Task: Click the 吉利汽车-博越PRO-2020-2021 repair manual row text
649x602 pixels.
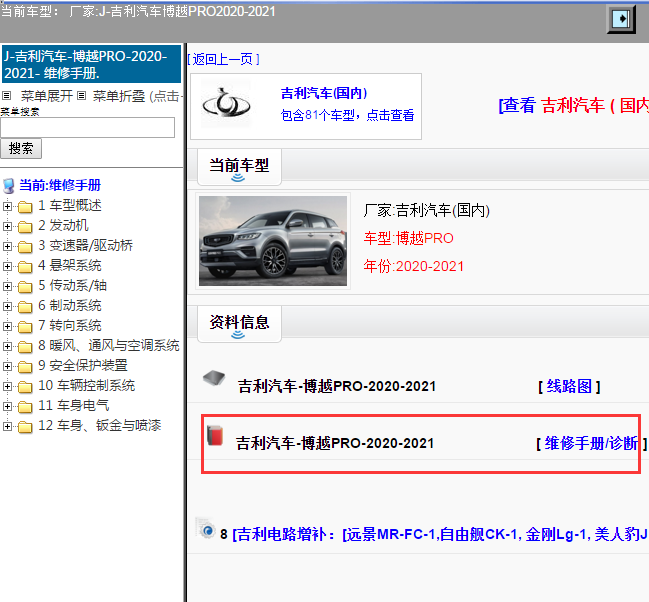Action: coord(335,443)
